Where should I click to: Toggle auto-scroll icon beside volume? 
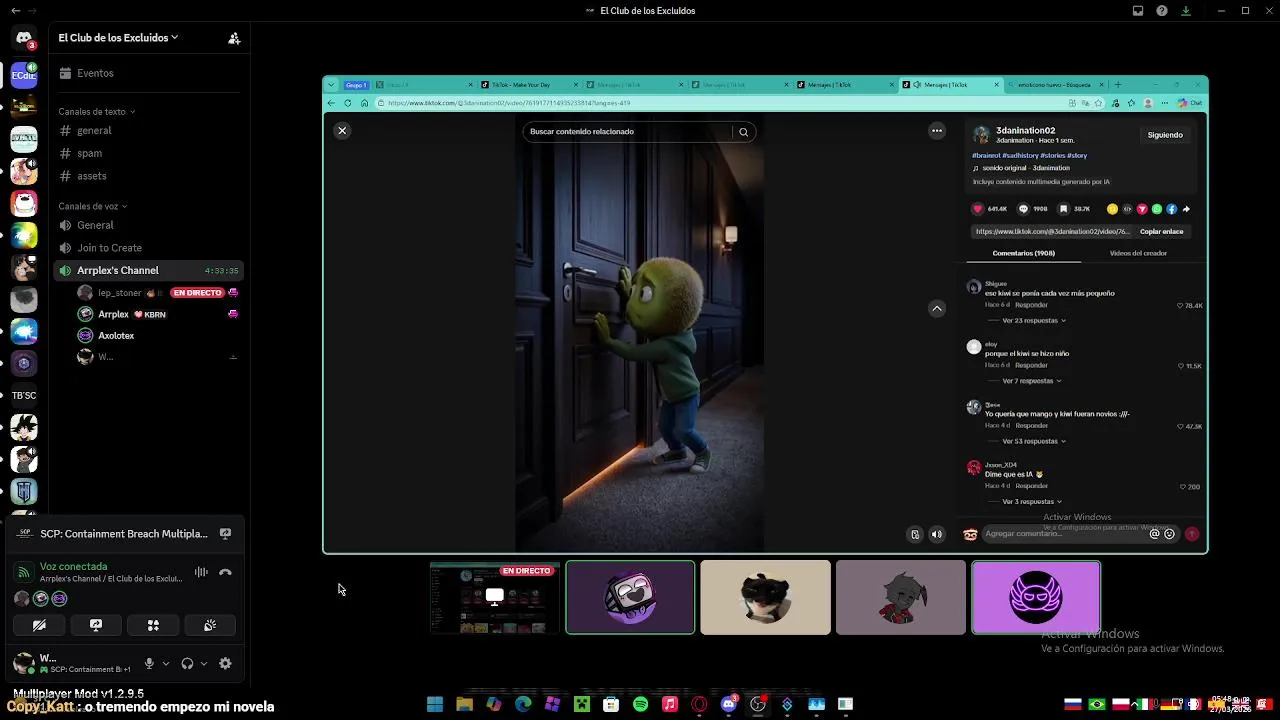[915, 534]
